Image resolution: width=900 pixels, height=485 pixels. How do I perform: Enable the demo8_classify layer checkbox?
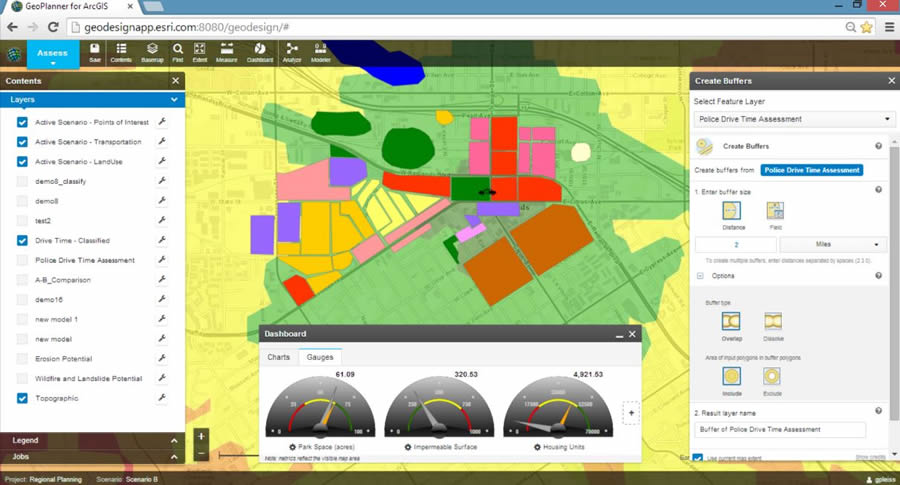click(x=22, y=181)
